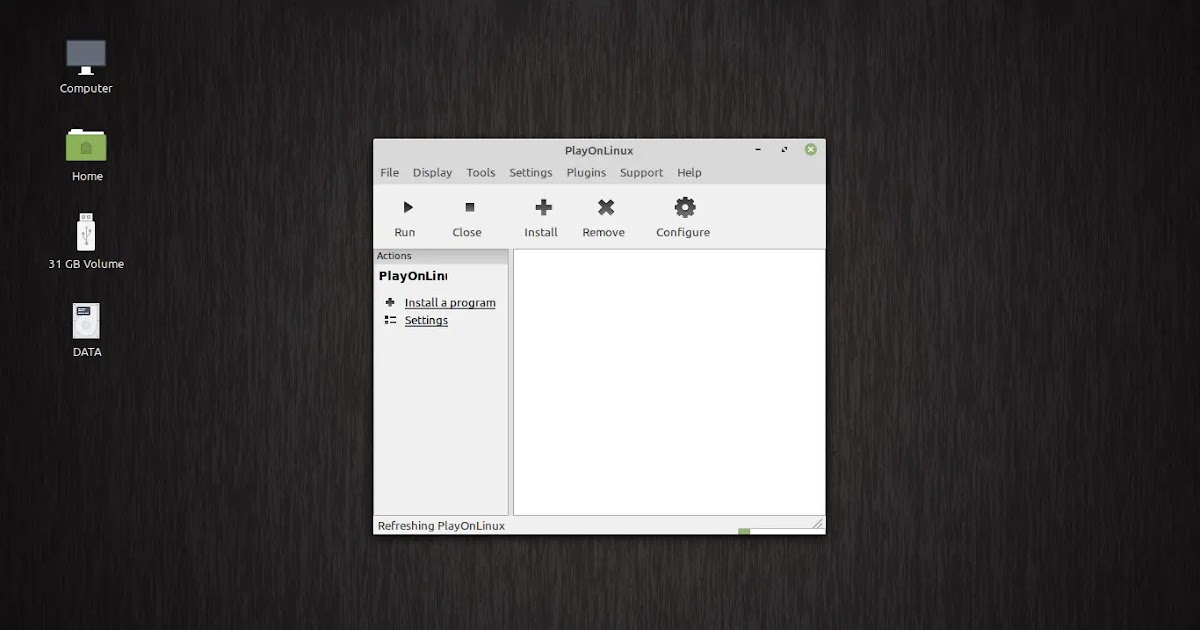1200x630 pixels.
Task: Click the window resize grip corner
Action: click(x=818, y=524)
